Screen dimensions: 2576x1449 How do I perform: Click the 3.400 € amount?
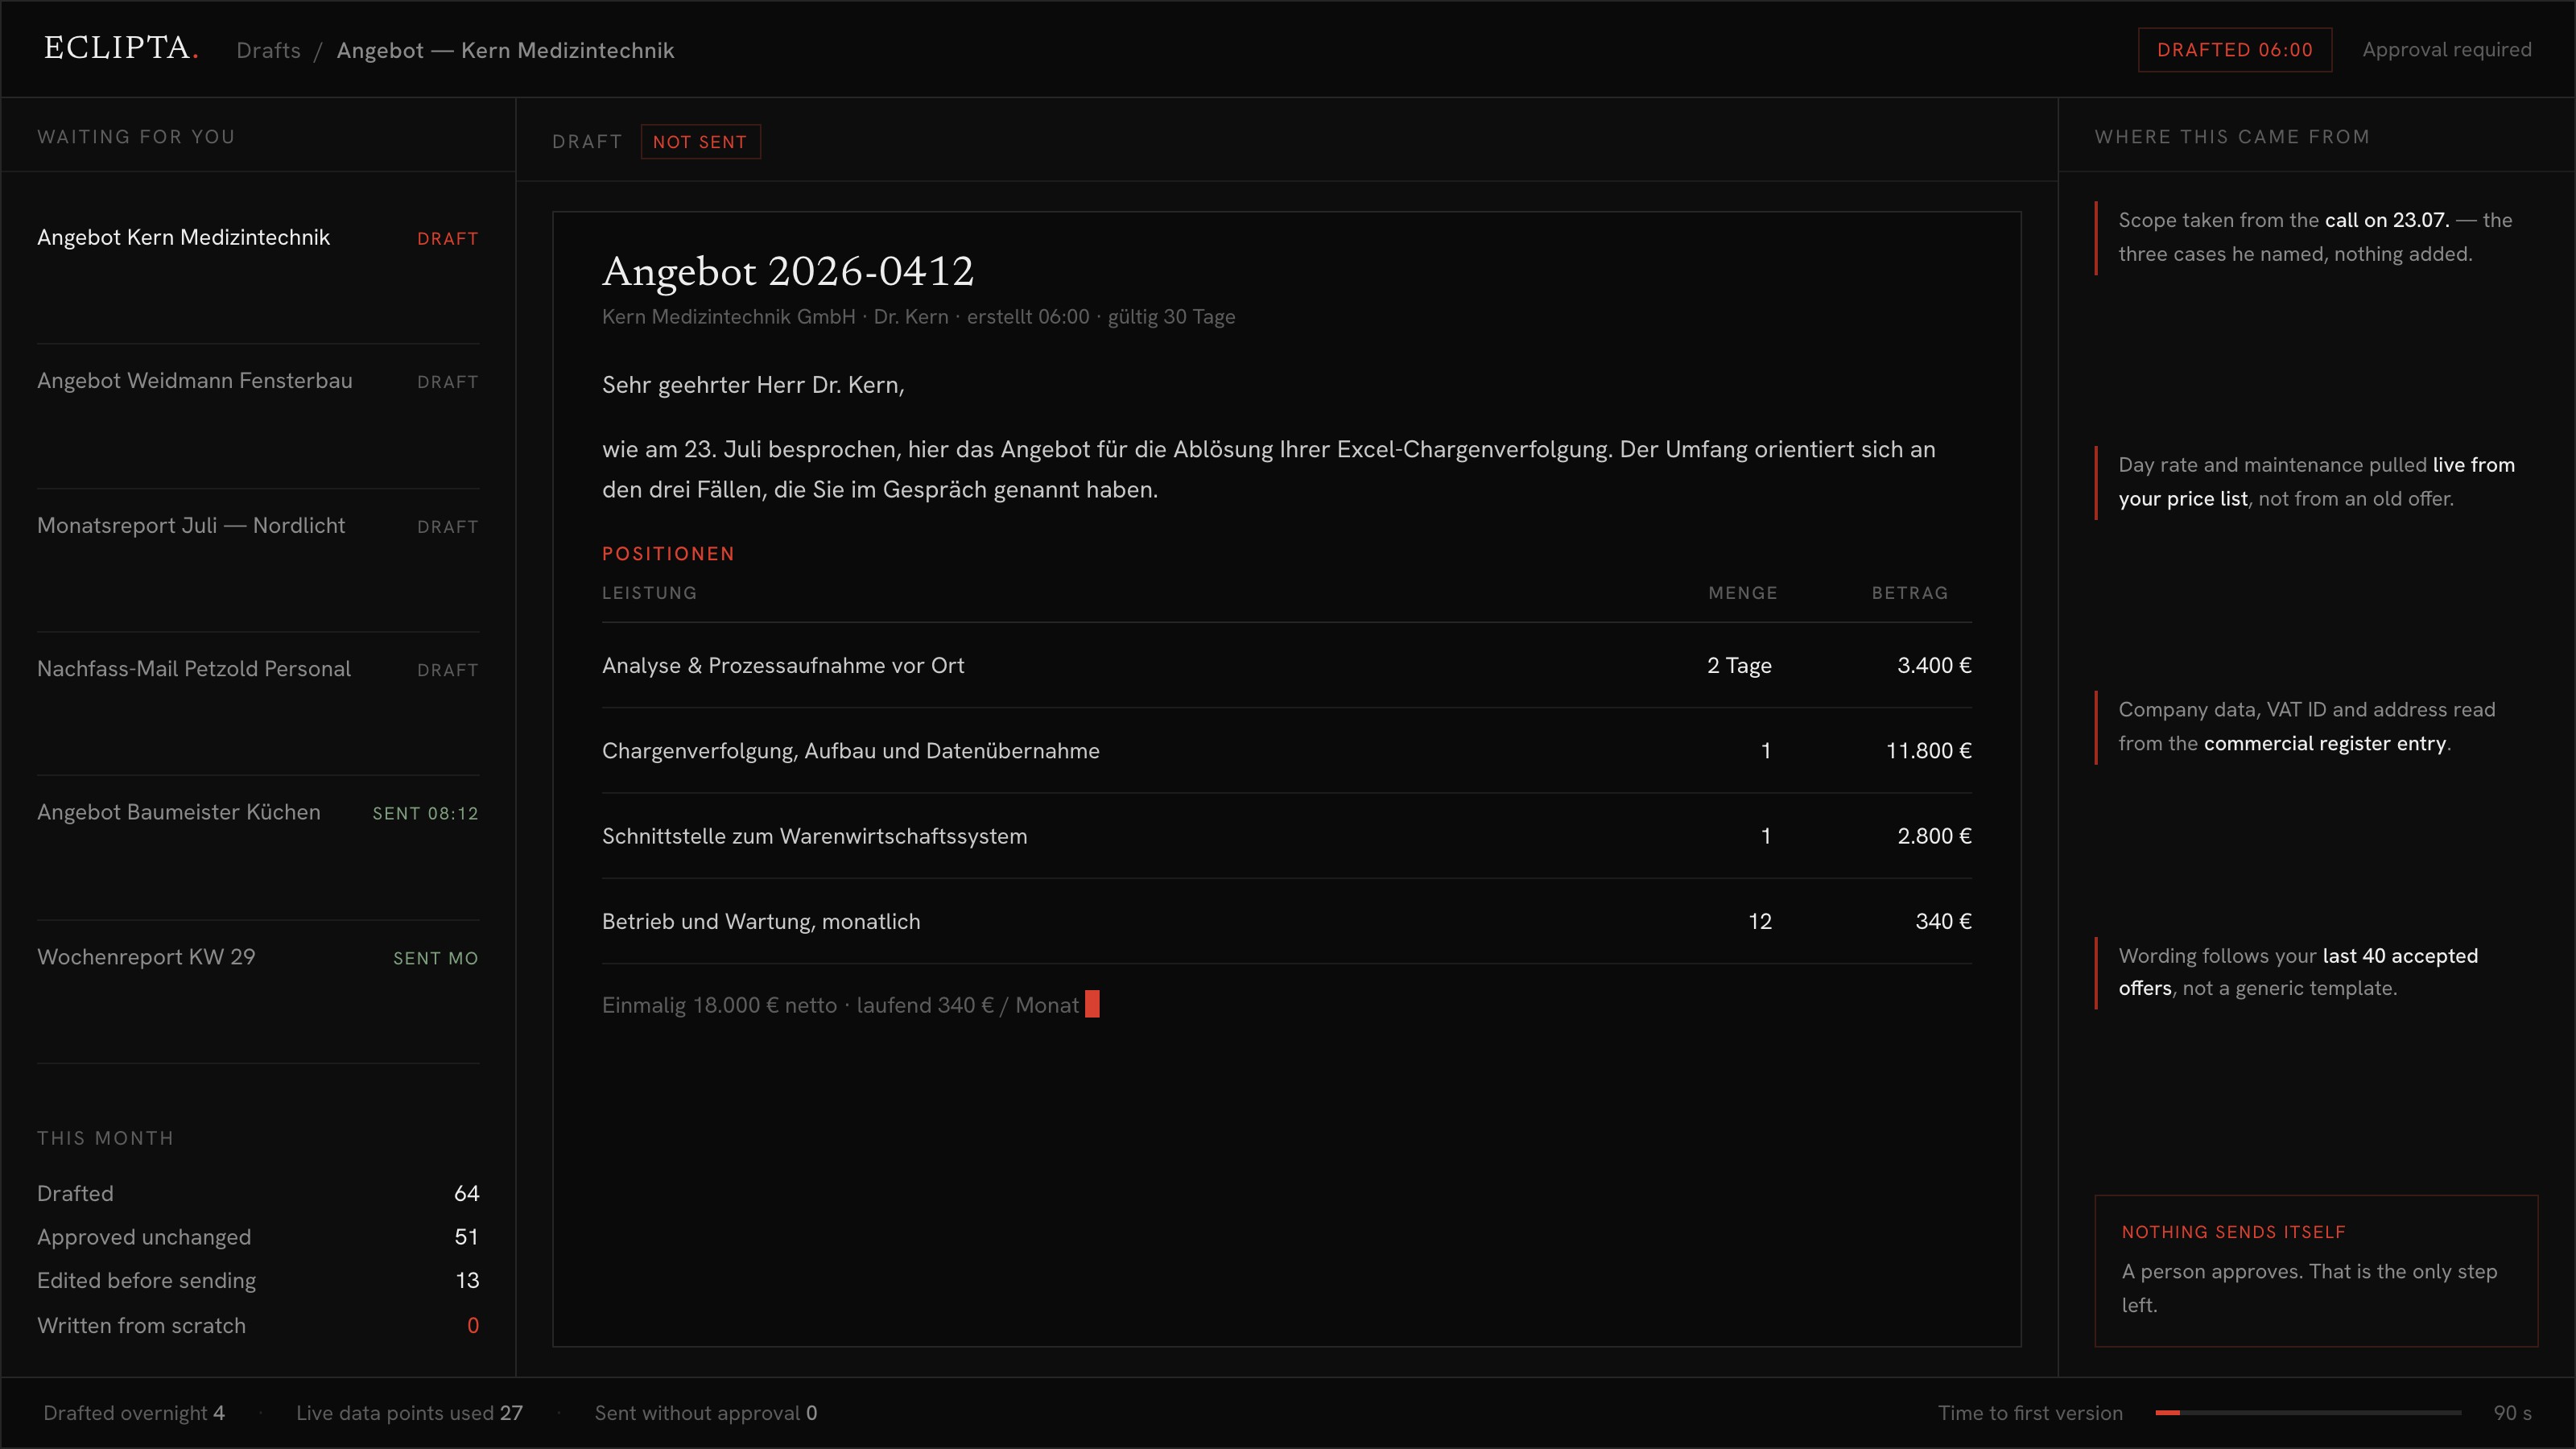1934,665
